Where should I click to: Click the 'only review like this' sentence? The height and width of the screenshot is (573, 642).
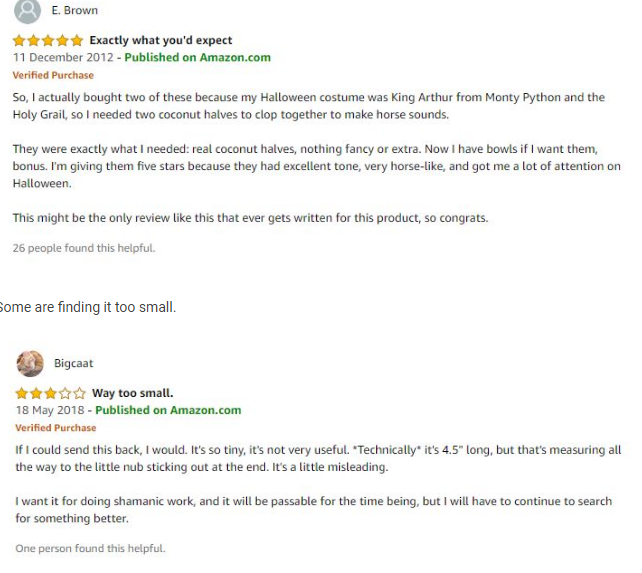[x=251, y=218]
